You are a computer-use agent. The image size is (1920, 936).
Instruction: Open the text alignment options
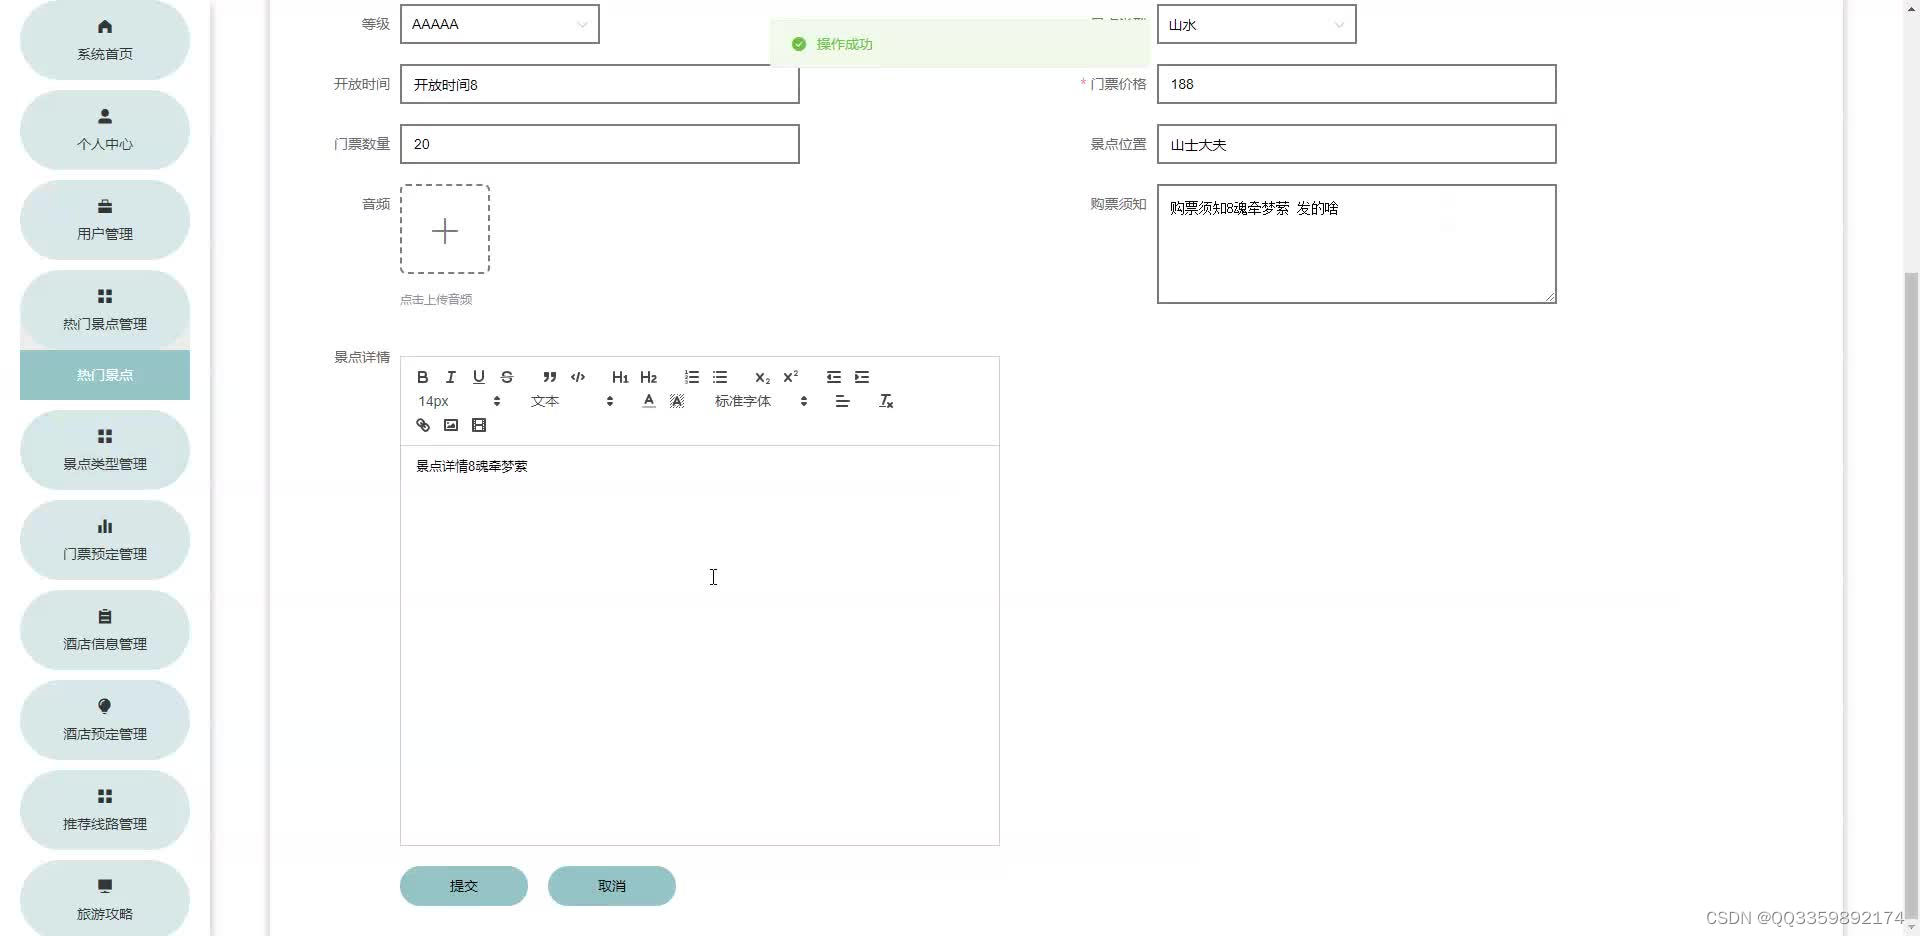point(842,401)
